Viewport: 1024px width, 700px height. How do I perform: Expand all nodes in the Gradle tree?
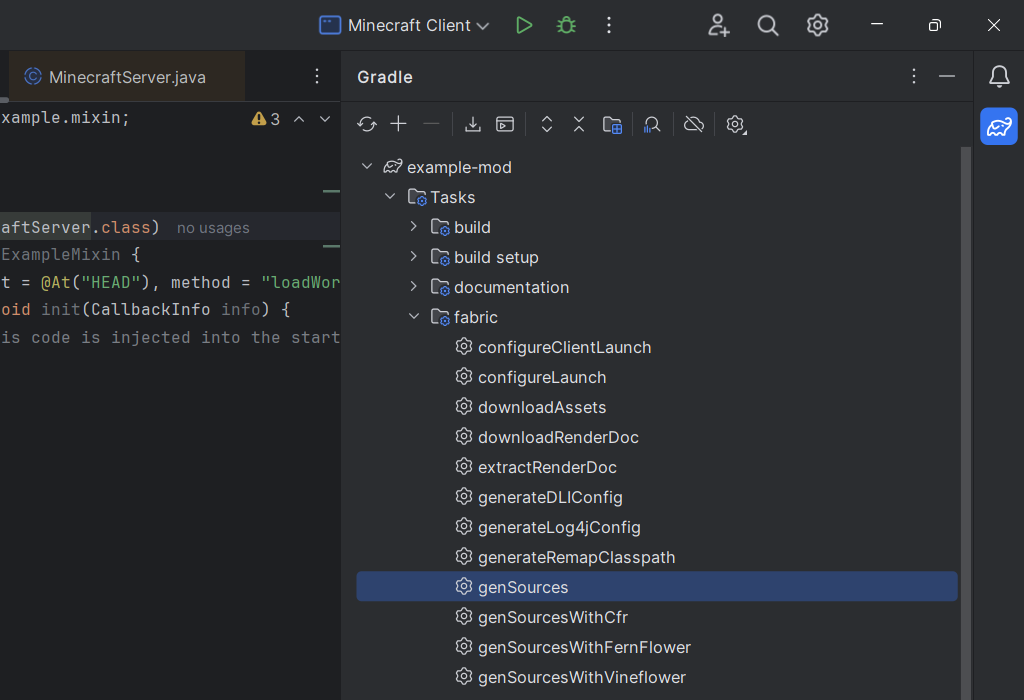click(x=546, y=124)
